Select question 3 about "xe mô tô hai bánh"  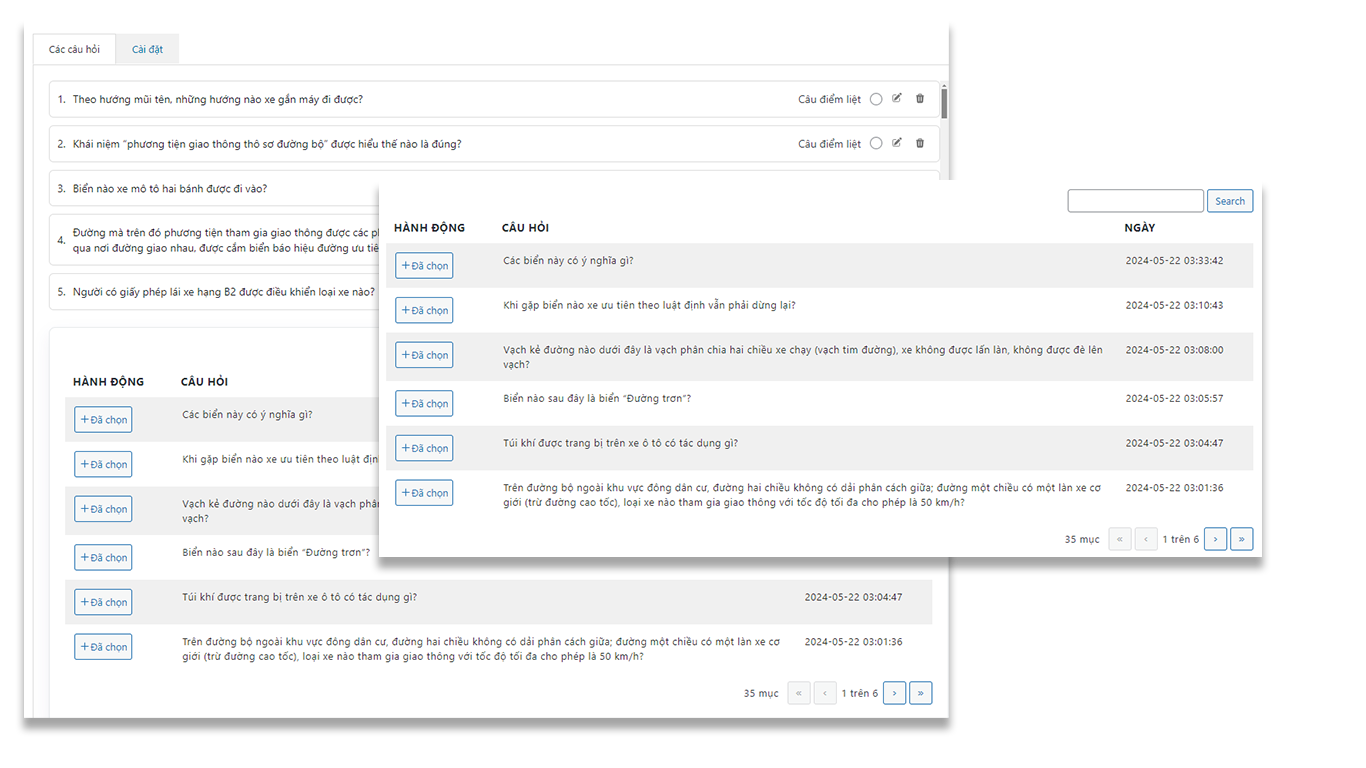(x=170, y=189)
